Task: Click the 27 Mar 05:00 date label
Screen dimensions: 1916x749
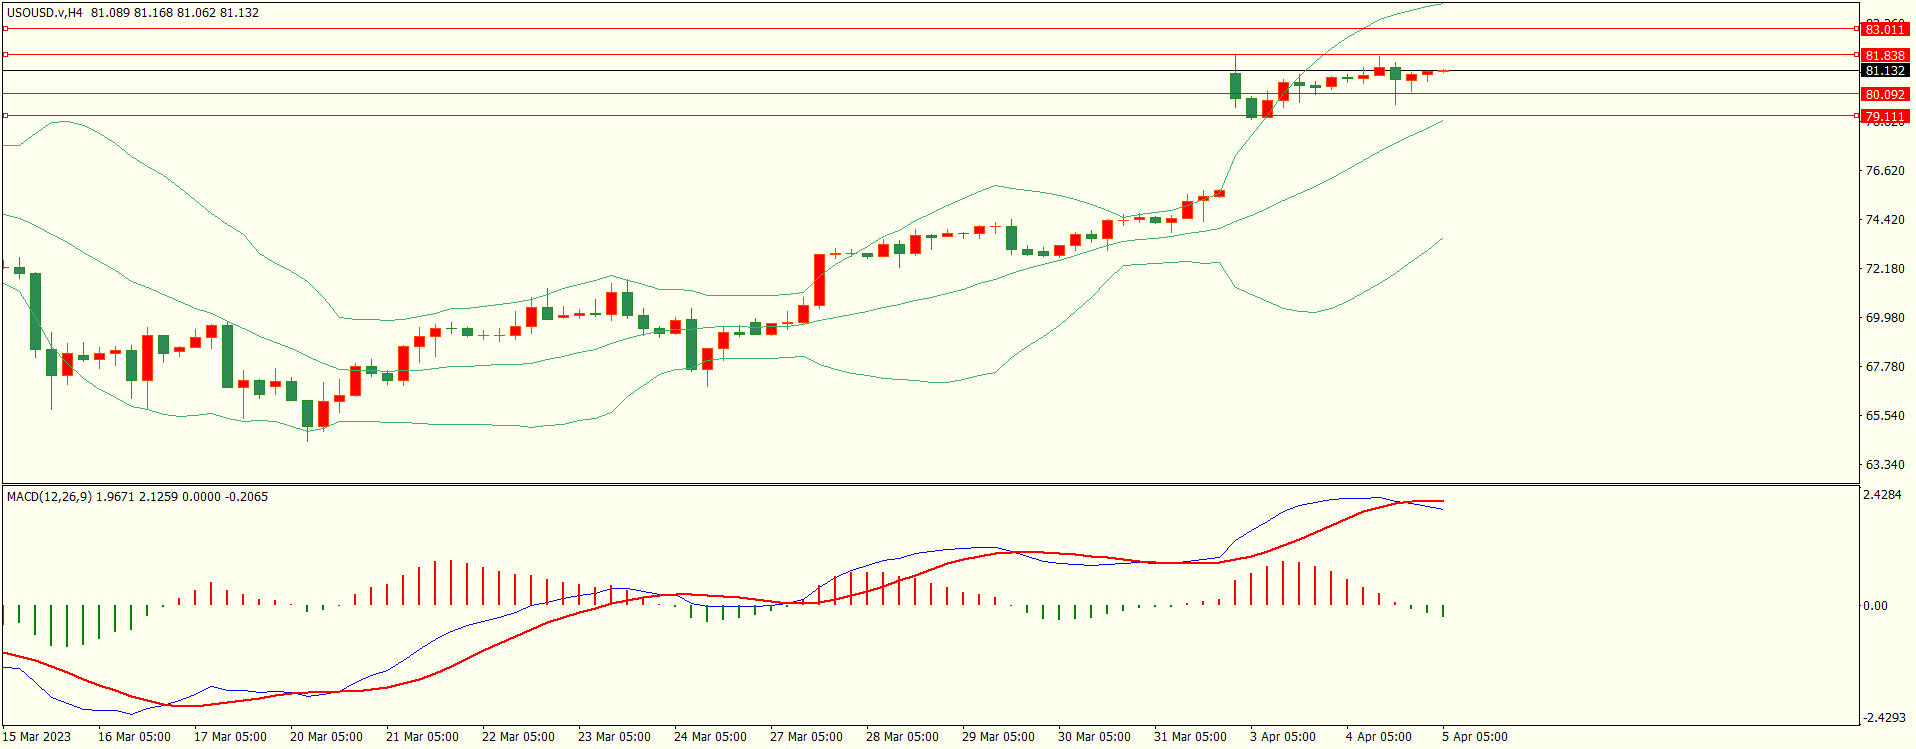Action: 806,737
